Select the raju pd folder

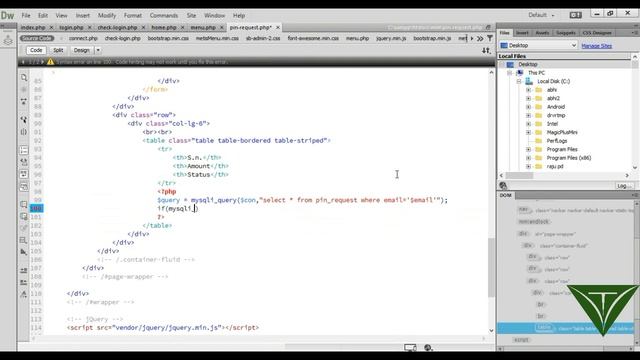click(555, 167)
